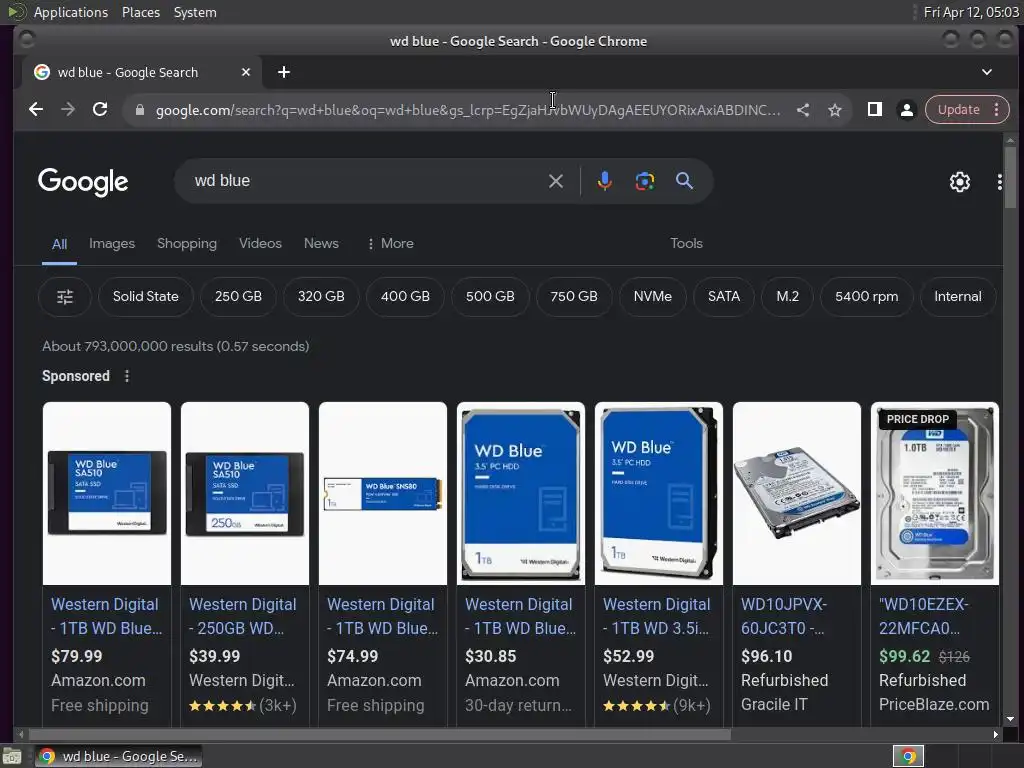Open the Google apps dots menu
Image resolution: width=1024 pixels, height=768 pixels.
pos(999,182)
